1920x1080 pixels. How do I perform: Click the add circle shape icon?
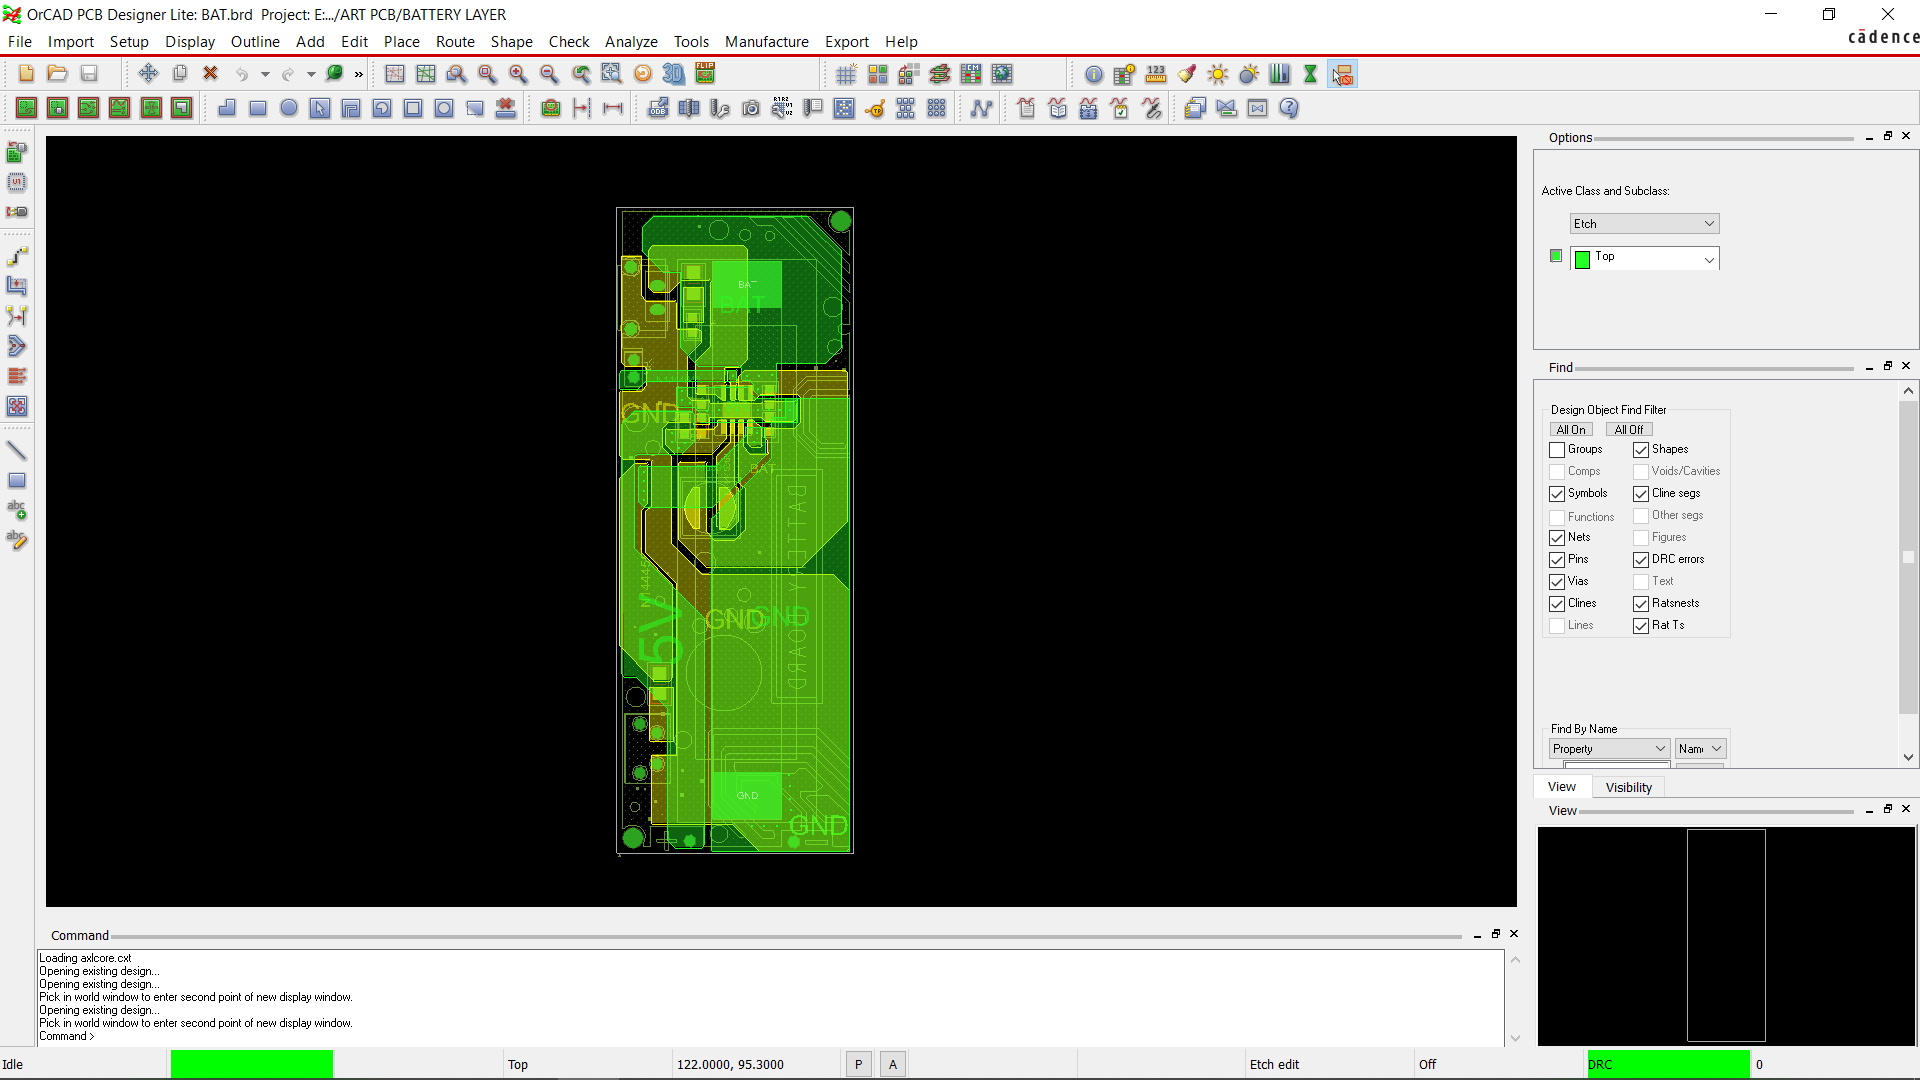(x=289, y=108)
